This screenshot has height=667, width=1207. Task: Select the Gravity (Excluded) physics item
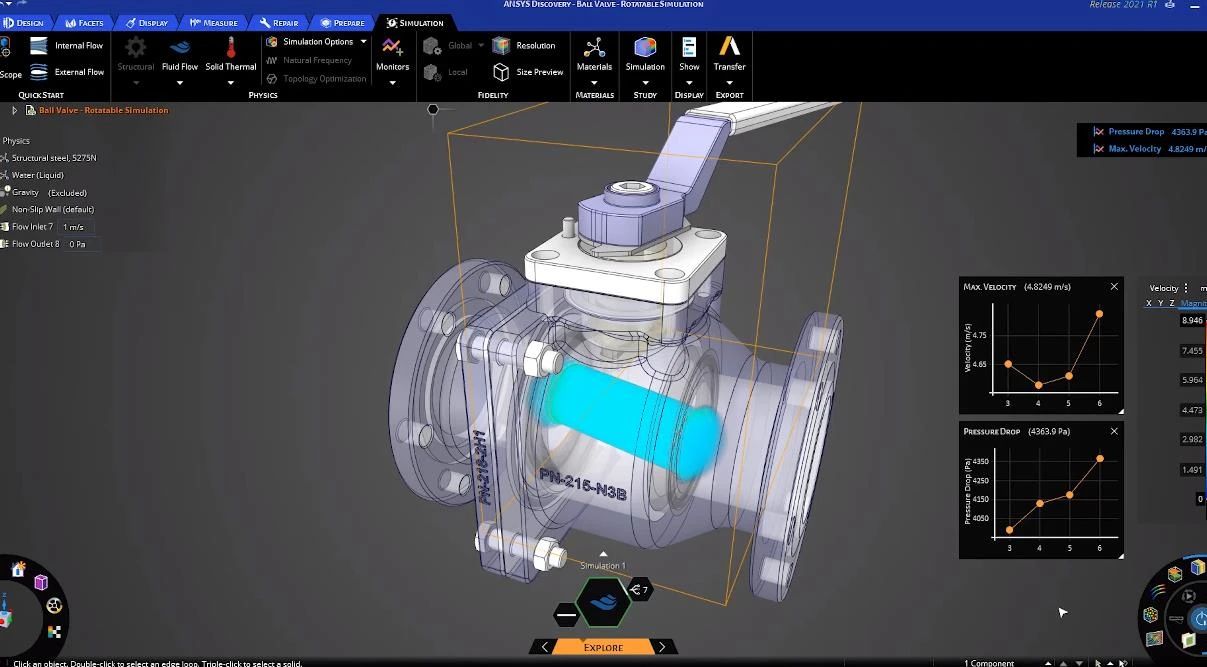[45, 192]
